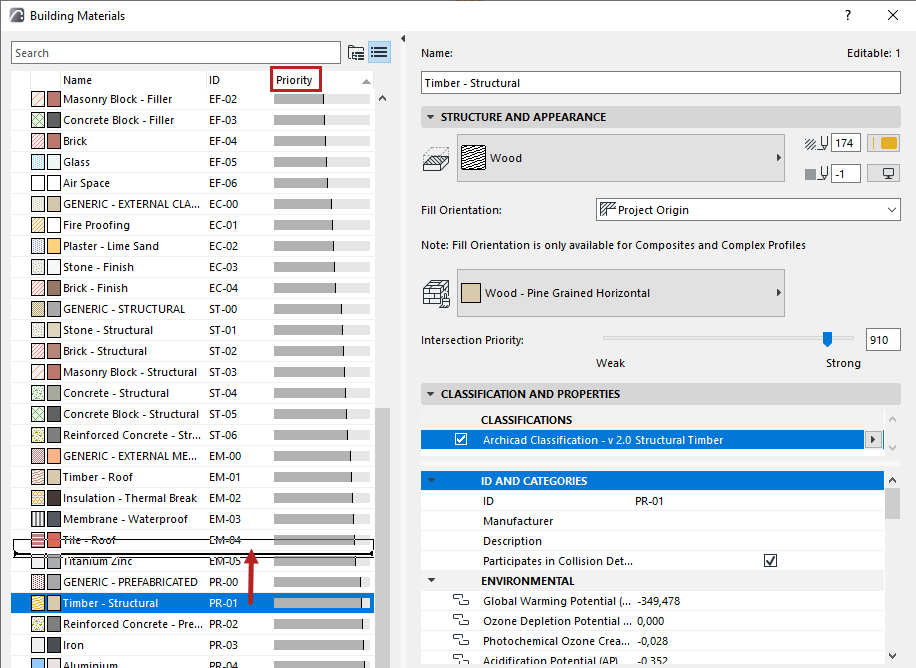Click Global Warming Potential value -349,478
Viewport: 916px width, 668px height.
(658, 601)
